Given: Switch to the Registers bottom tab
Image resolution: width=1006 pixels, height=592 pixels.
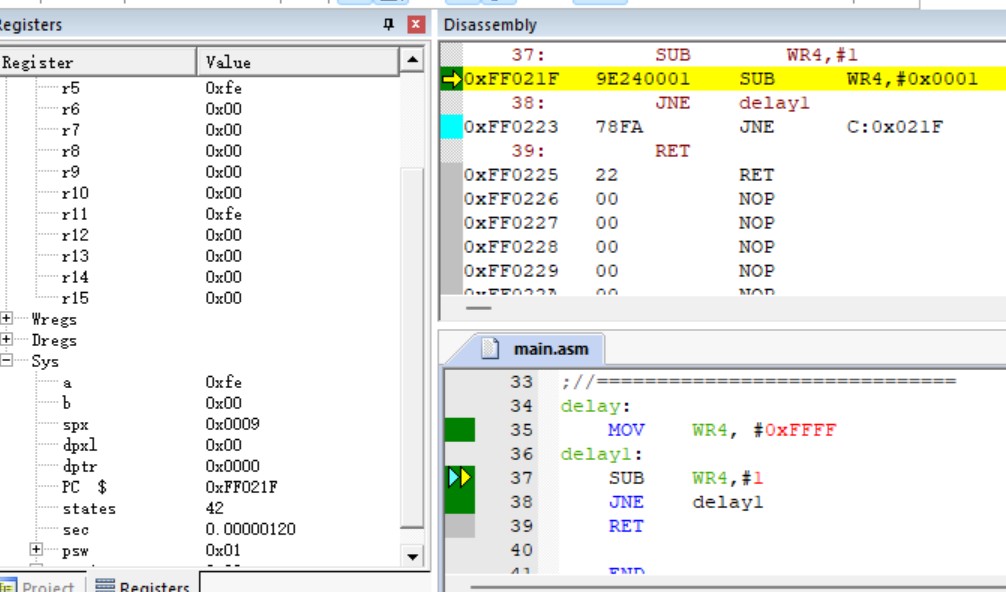Looking at the screenshot, I should click(142, 585).
